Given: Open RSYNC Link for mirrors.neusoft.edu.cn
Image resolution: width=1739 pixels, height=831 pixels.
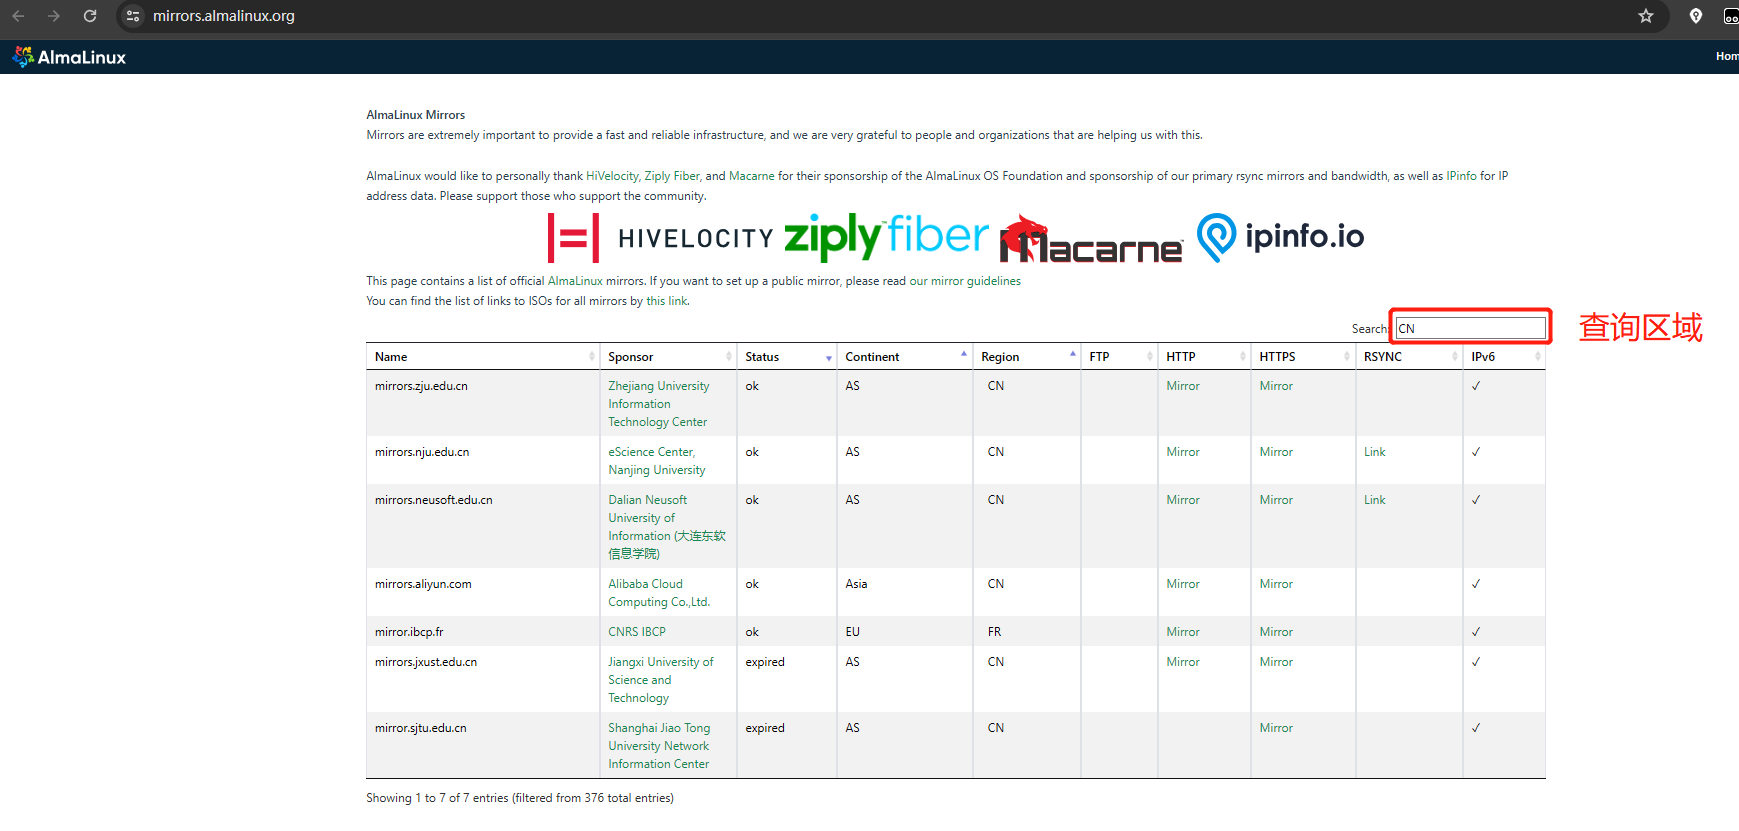Looking at the screenshot, I should [x=1375, y=500].
